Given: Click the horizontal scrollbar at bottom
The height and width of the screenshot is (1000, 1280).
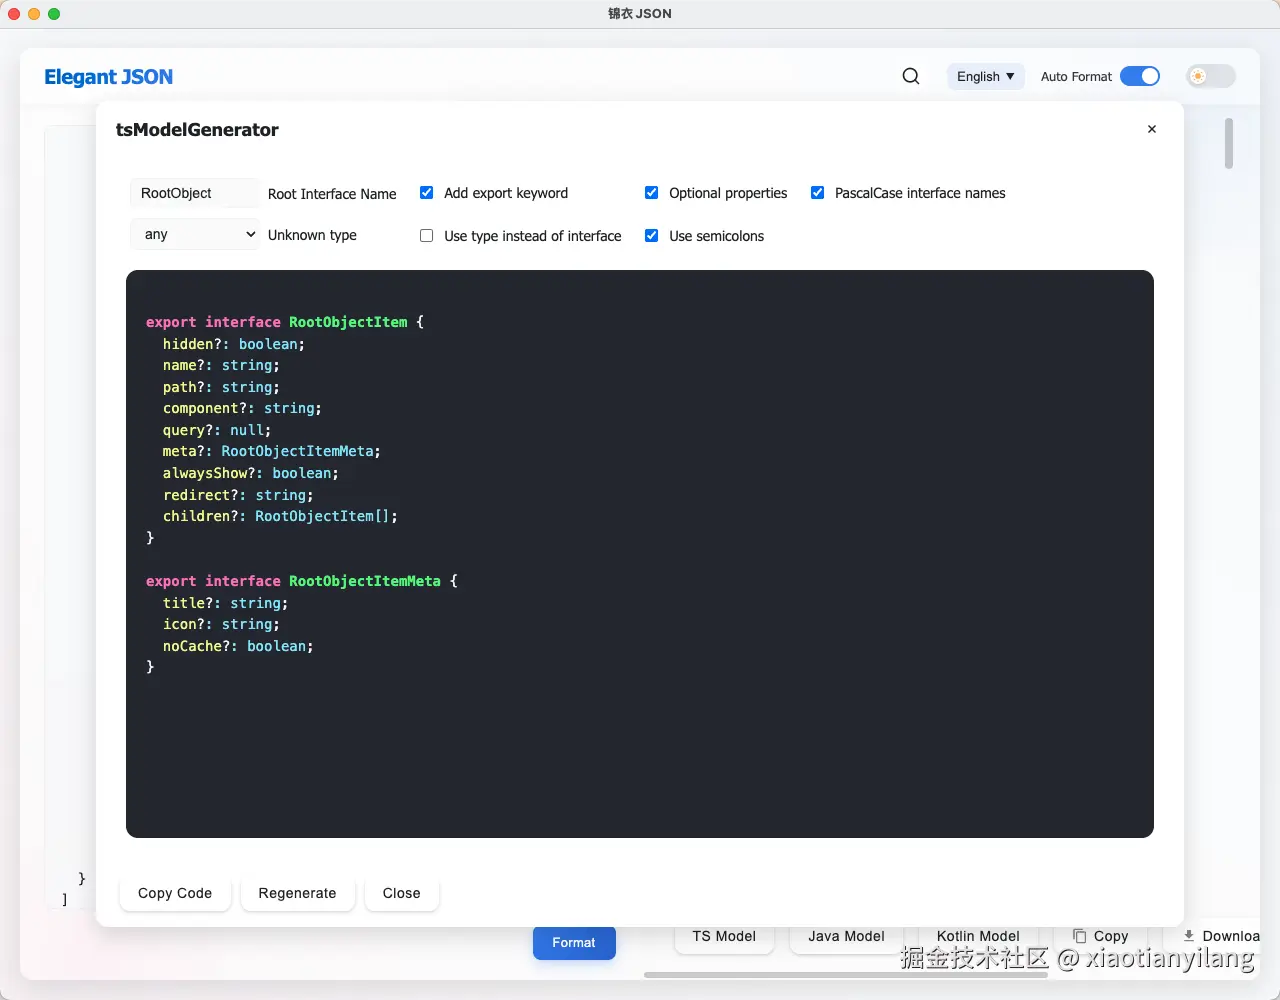Looking at the screenshot, I should (846, 974).
